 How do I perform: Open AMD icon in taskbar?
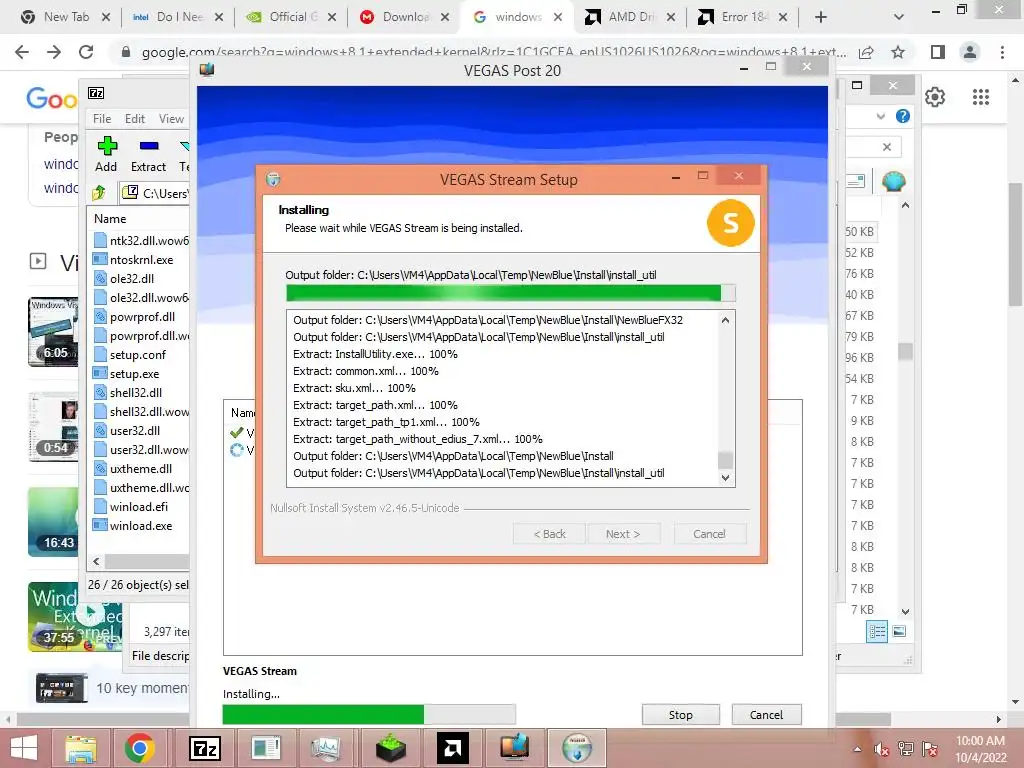(x=452, y=748)
